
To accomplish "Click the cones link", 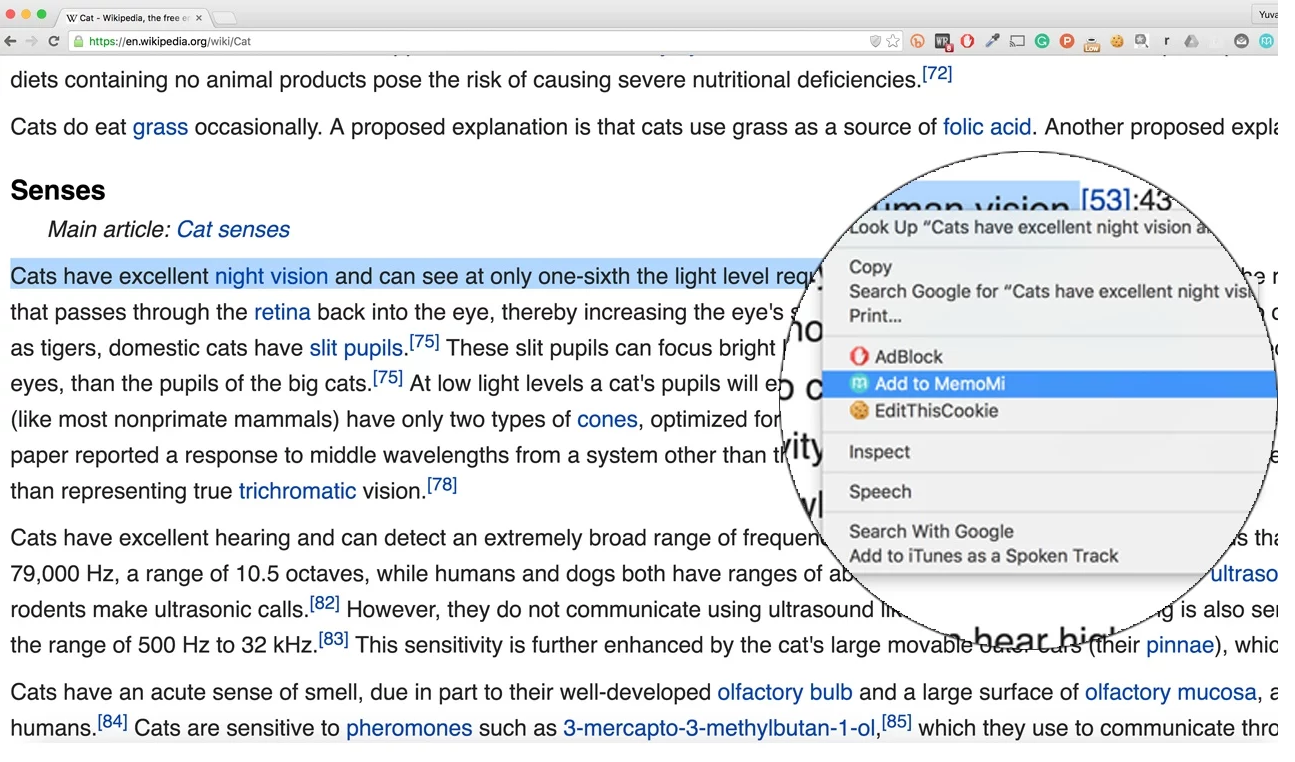I will click(x=607, y=419).
